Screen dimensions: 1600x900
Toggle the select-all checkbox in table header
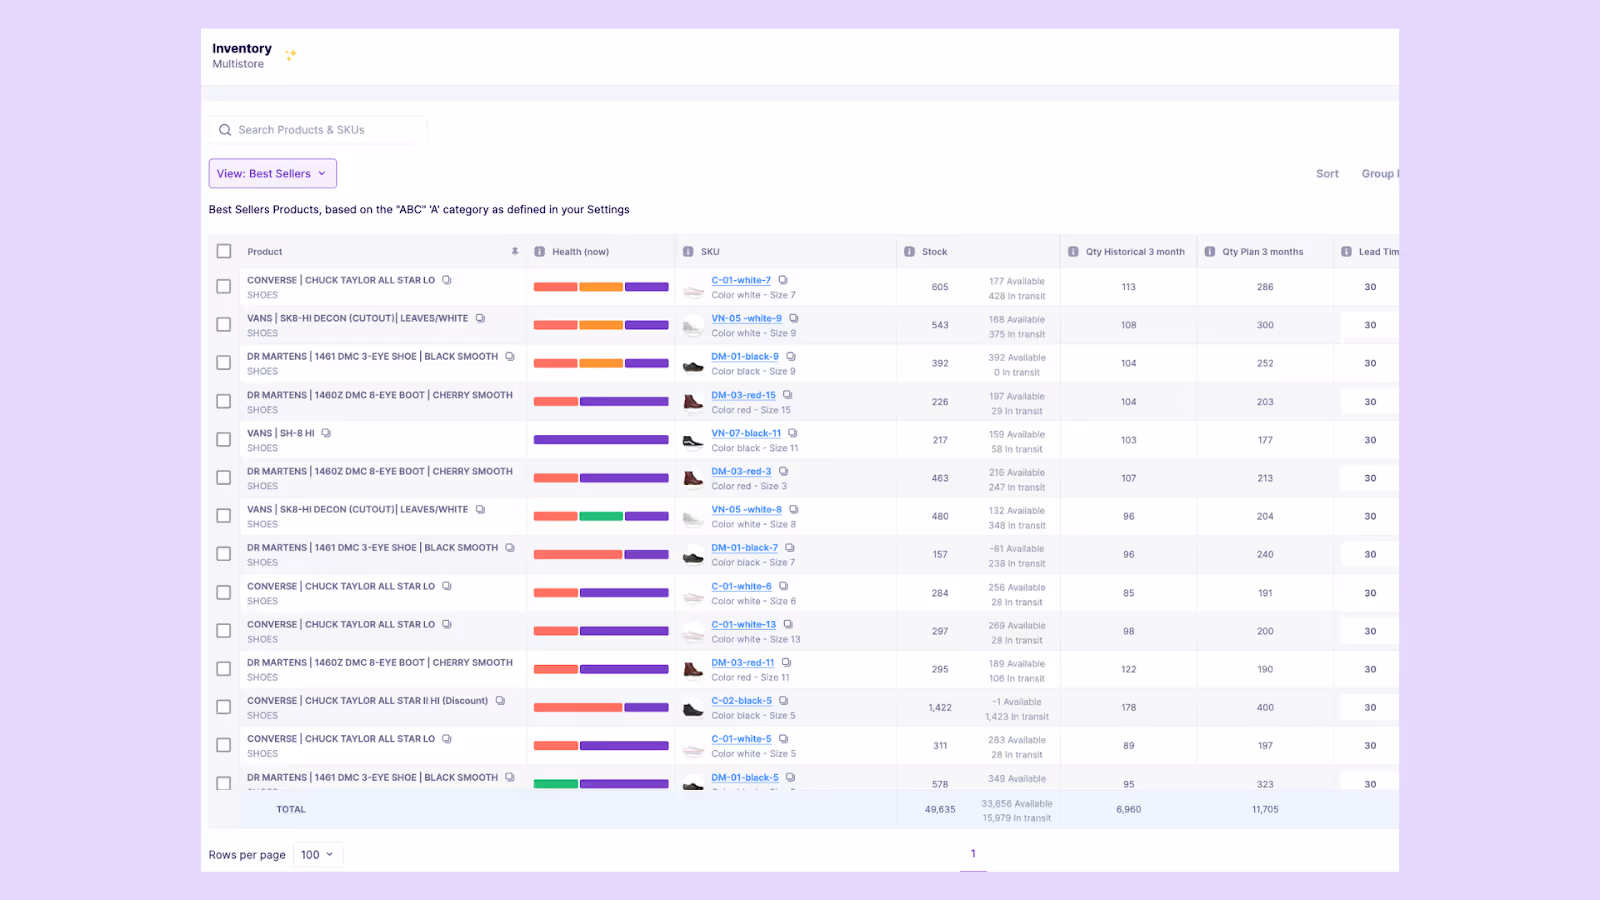coord(224,252)
